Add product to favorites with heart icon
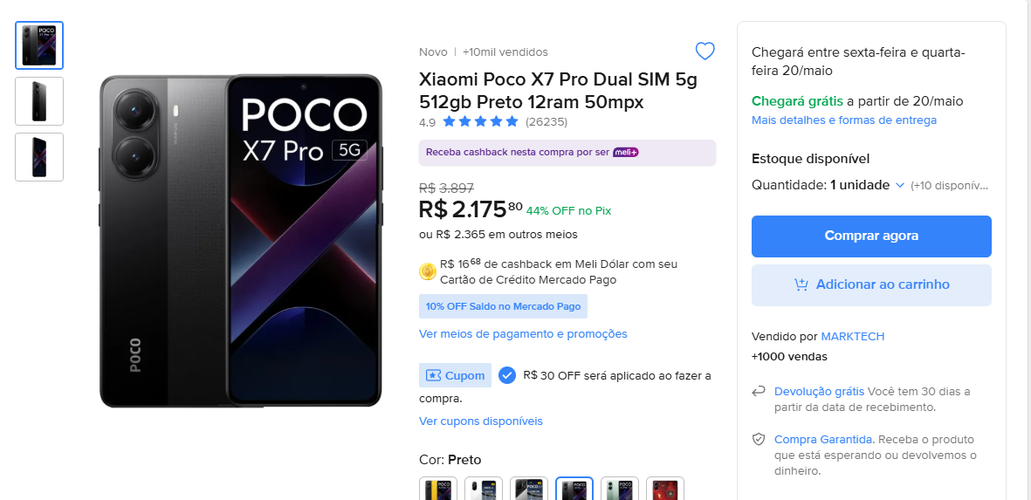 click(705, 51)
